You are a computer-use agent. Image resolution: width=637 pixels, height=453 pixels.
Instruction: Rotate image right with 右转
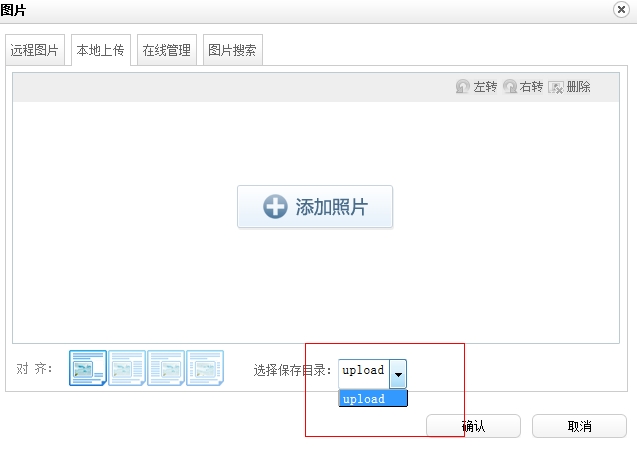[523, 87]
